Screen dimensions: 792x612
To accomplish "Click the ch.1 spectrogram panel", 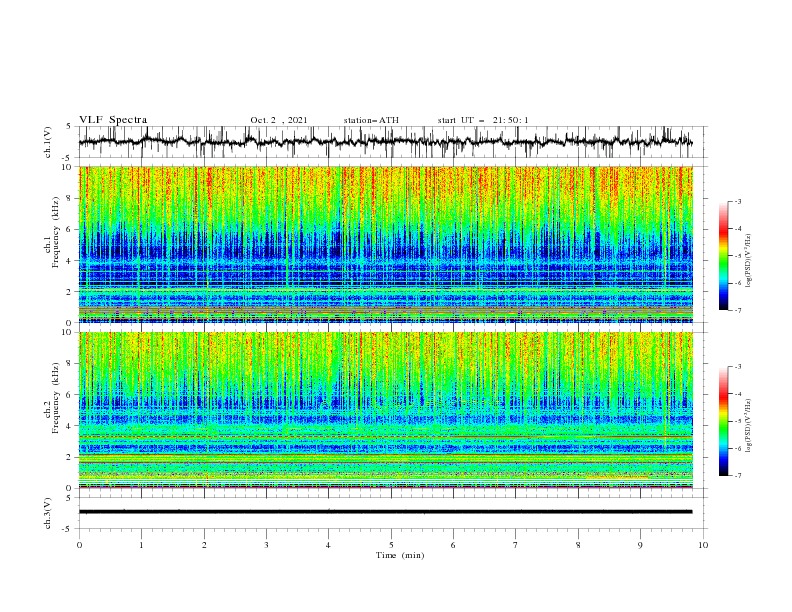I will (x=386, y=244).
